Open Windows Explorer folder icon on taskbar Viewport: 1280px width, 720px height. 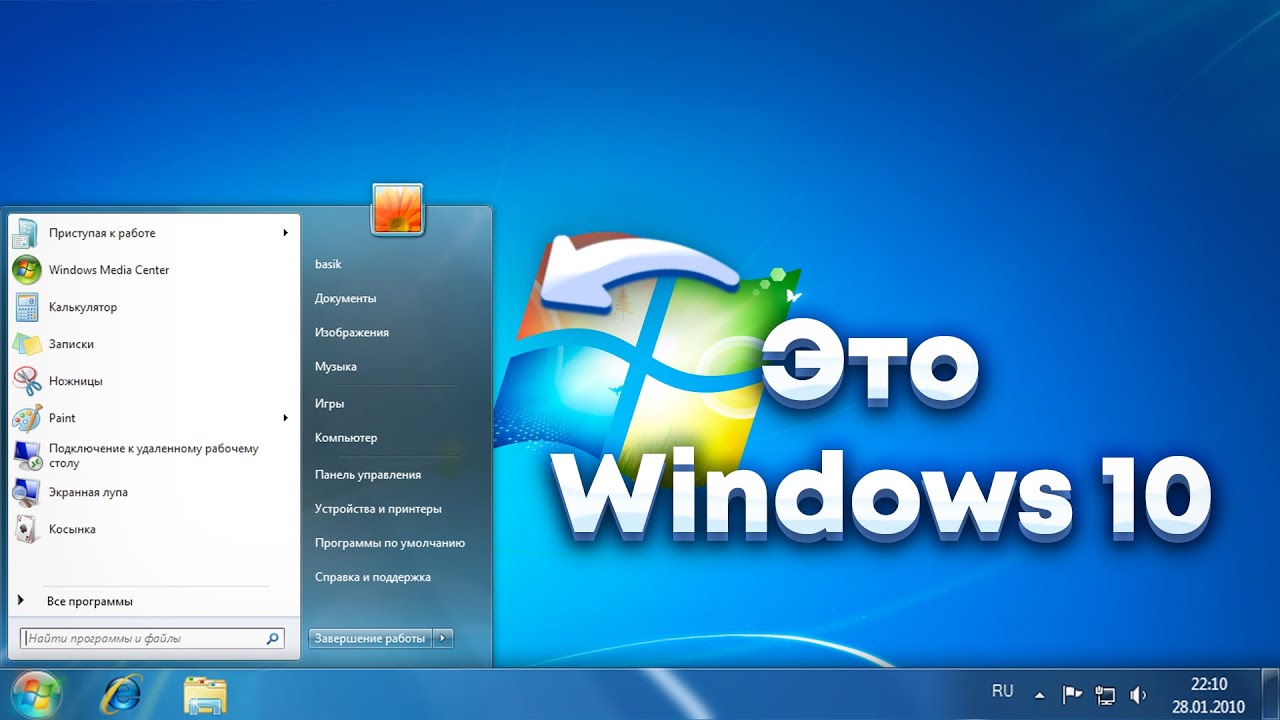point(205,696)
